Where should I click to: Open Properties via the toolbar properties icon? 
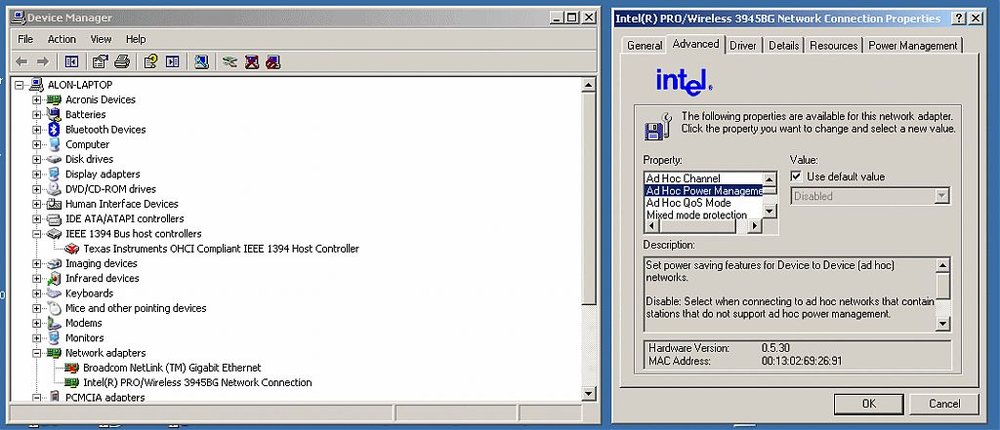(x=100, y=62)
